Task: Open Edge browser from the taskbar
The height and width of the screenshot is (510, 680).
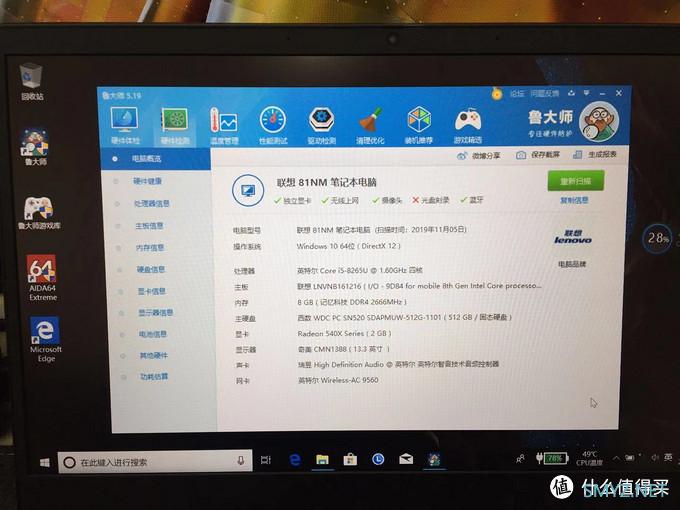Action: click(295, 460)
